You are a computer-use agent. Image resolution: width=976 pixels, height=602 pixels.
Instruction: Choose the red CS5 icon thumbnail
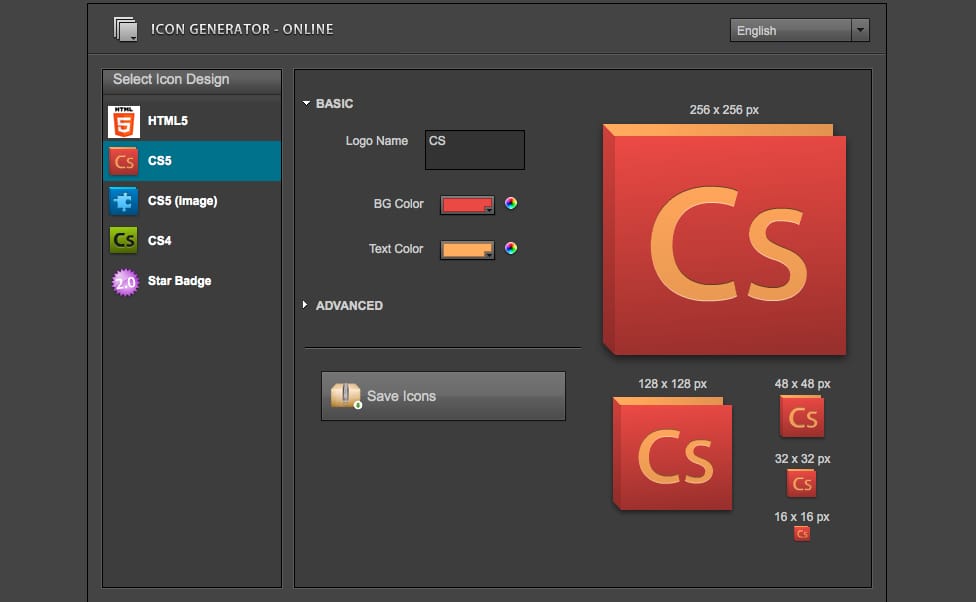[x=124, y=161]
